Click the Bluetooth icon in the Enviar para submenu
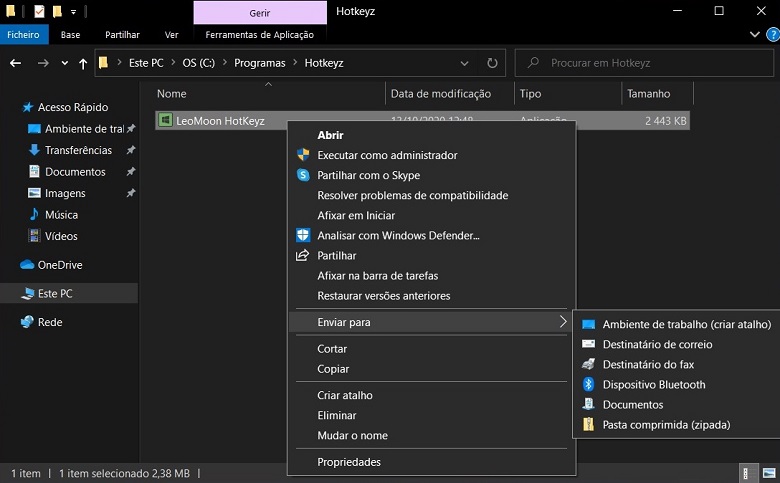This screenshot has width=780, height=483. click(x=588, y=384)
